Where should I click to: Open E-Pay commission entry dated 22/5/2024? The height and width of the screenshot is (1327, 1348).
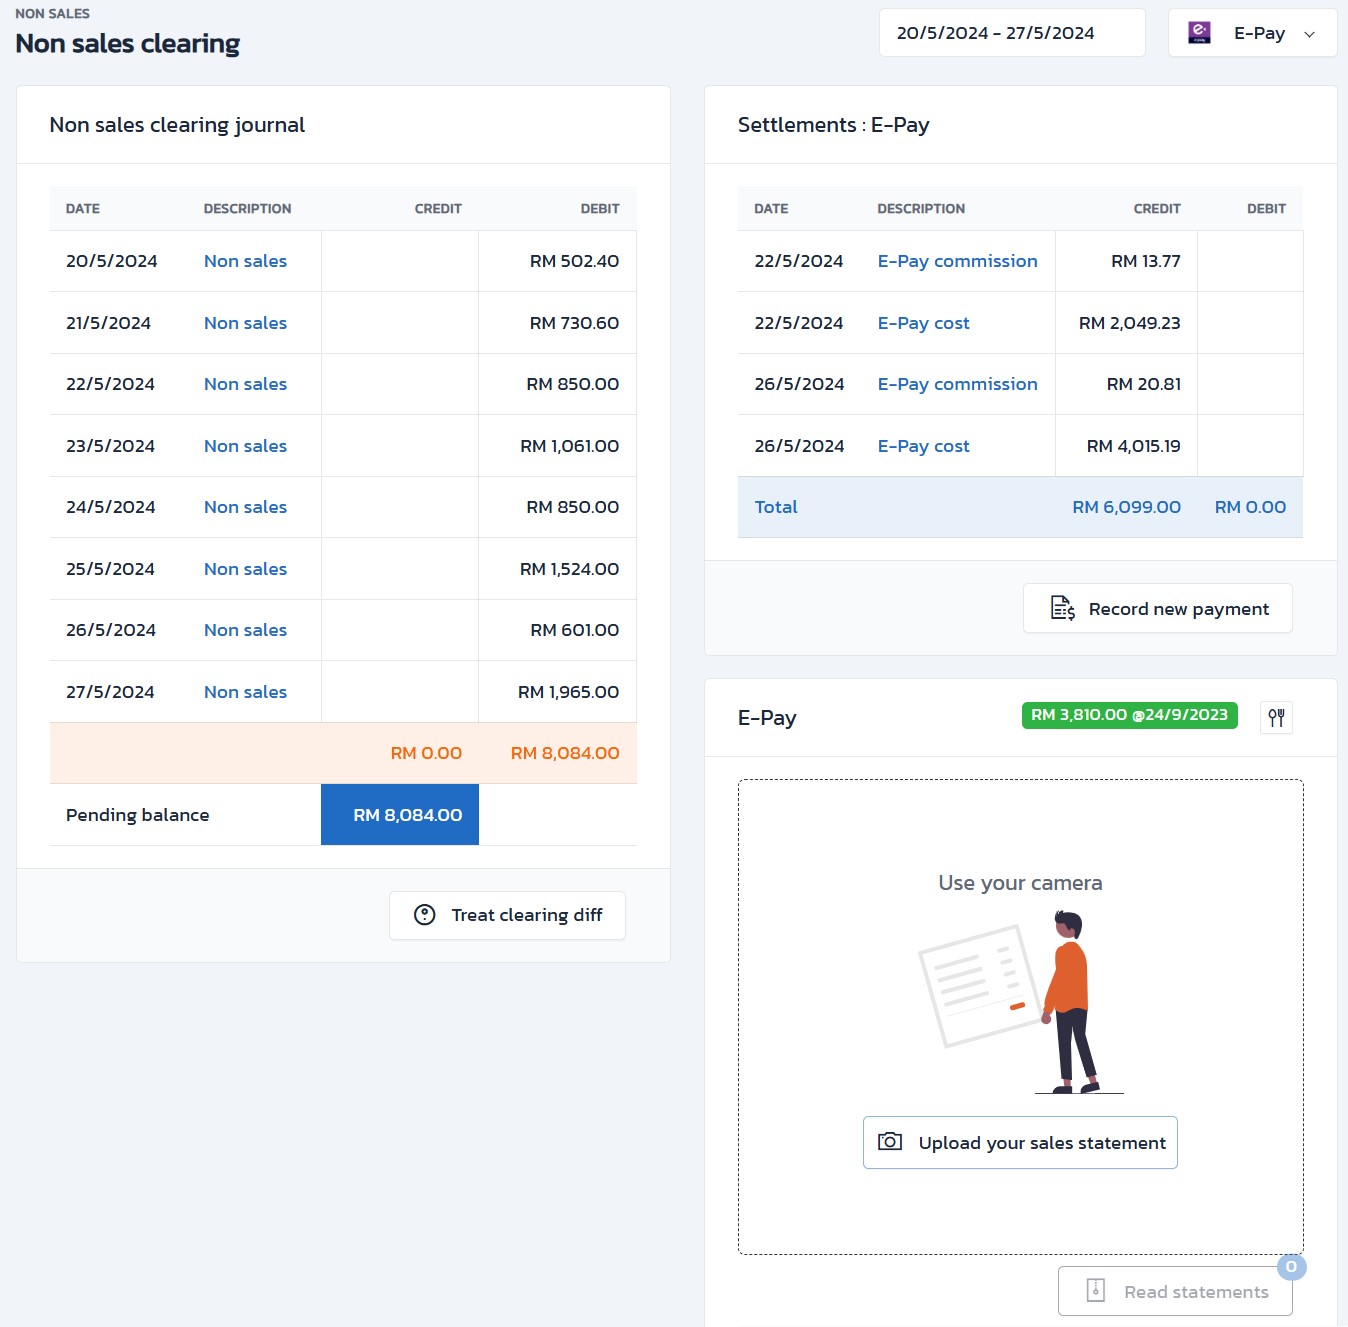[x=957, y=261]
